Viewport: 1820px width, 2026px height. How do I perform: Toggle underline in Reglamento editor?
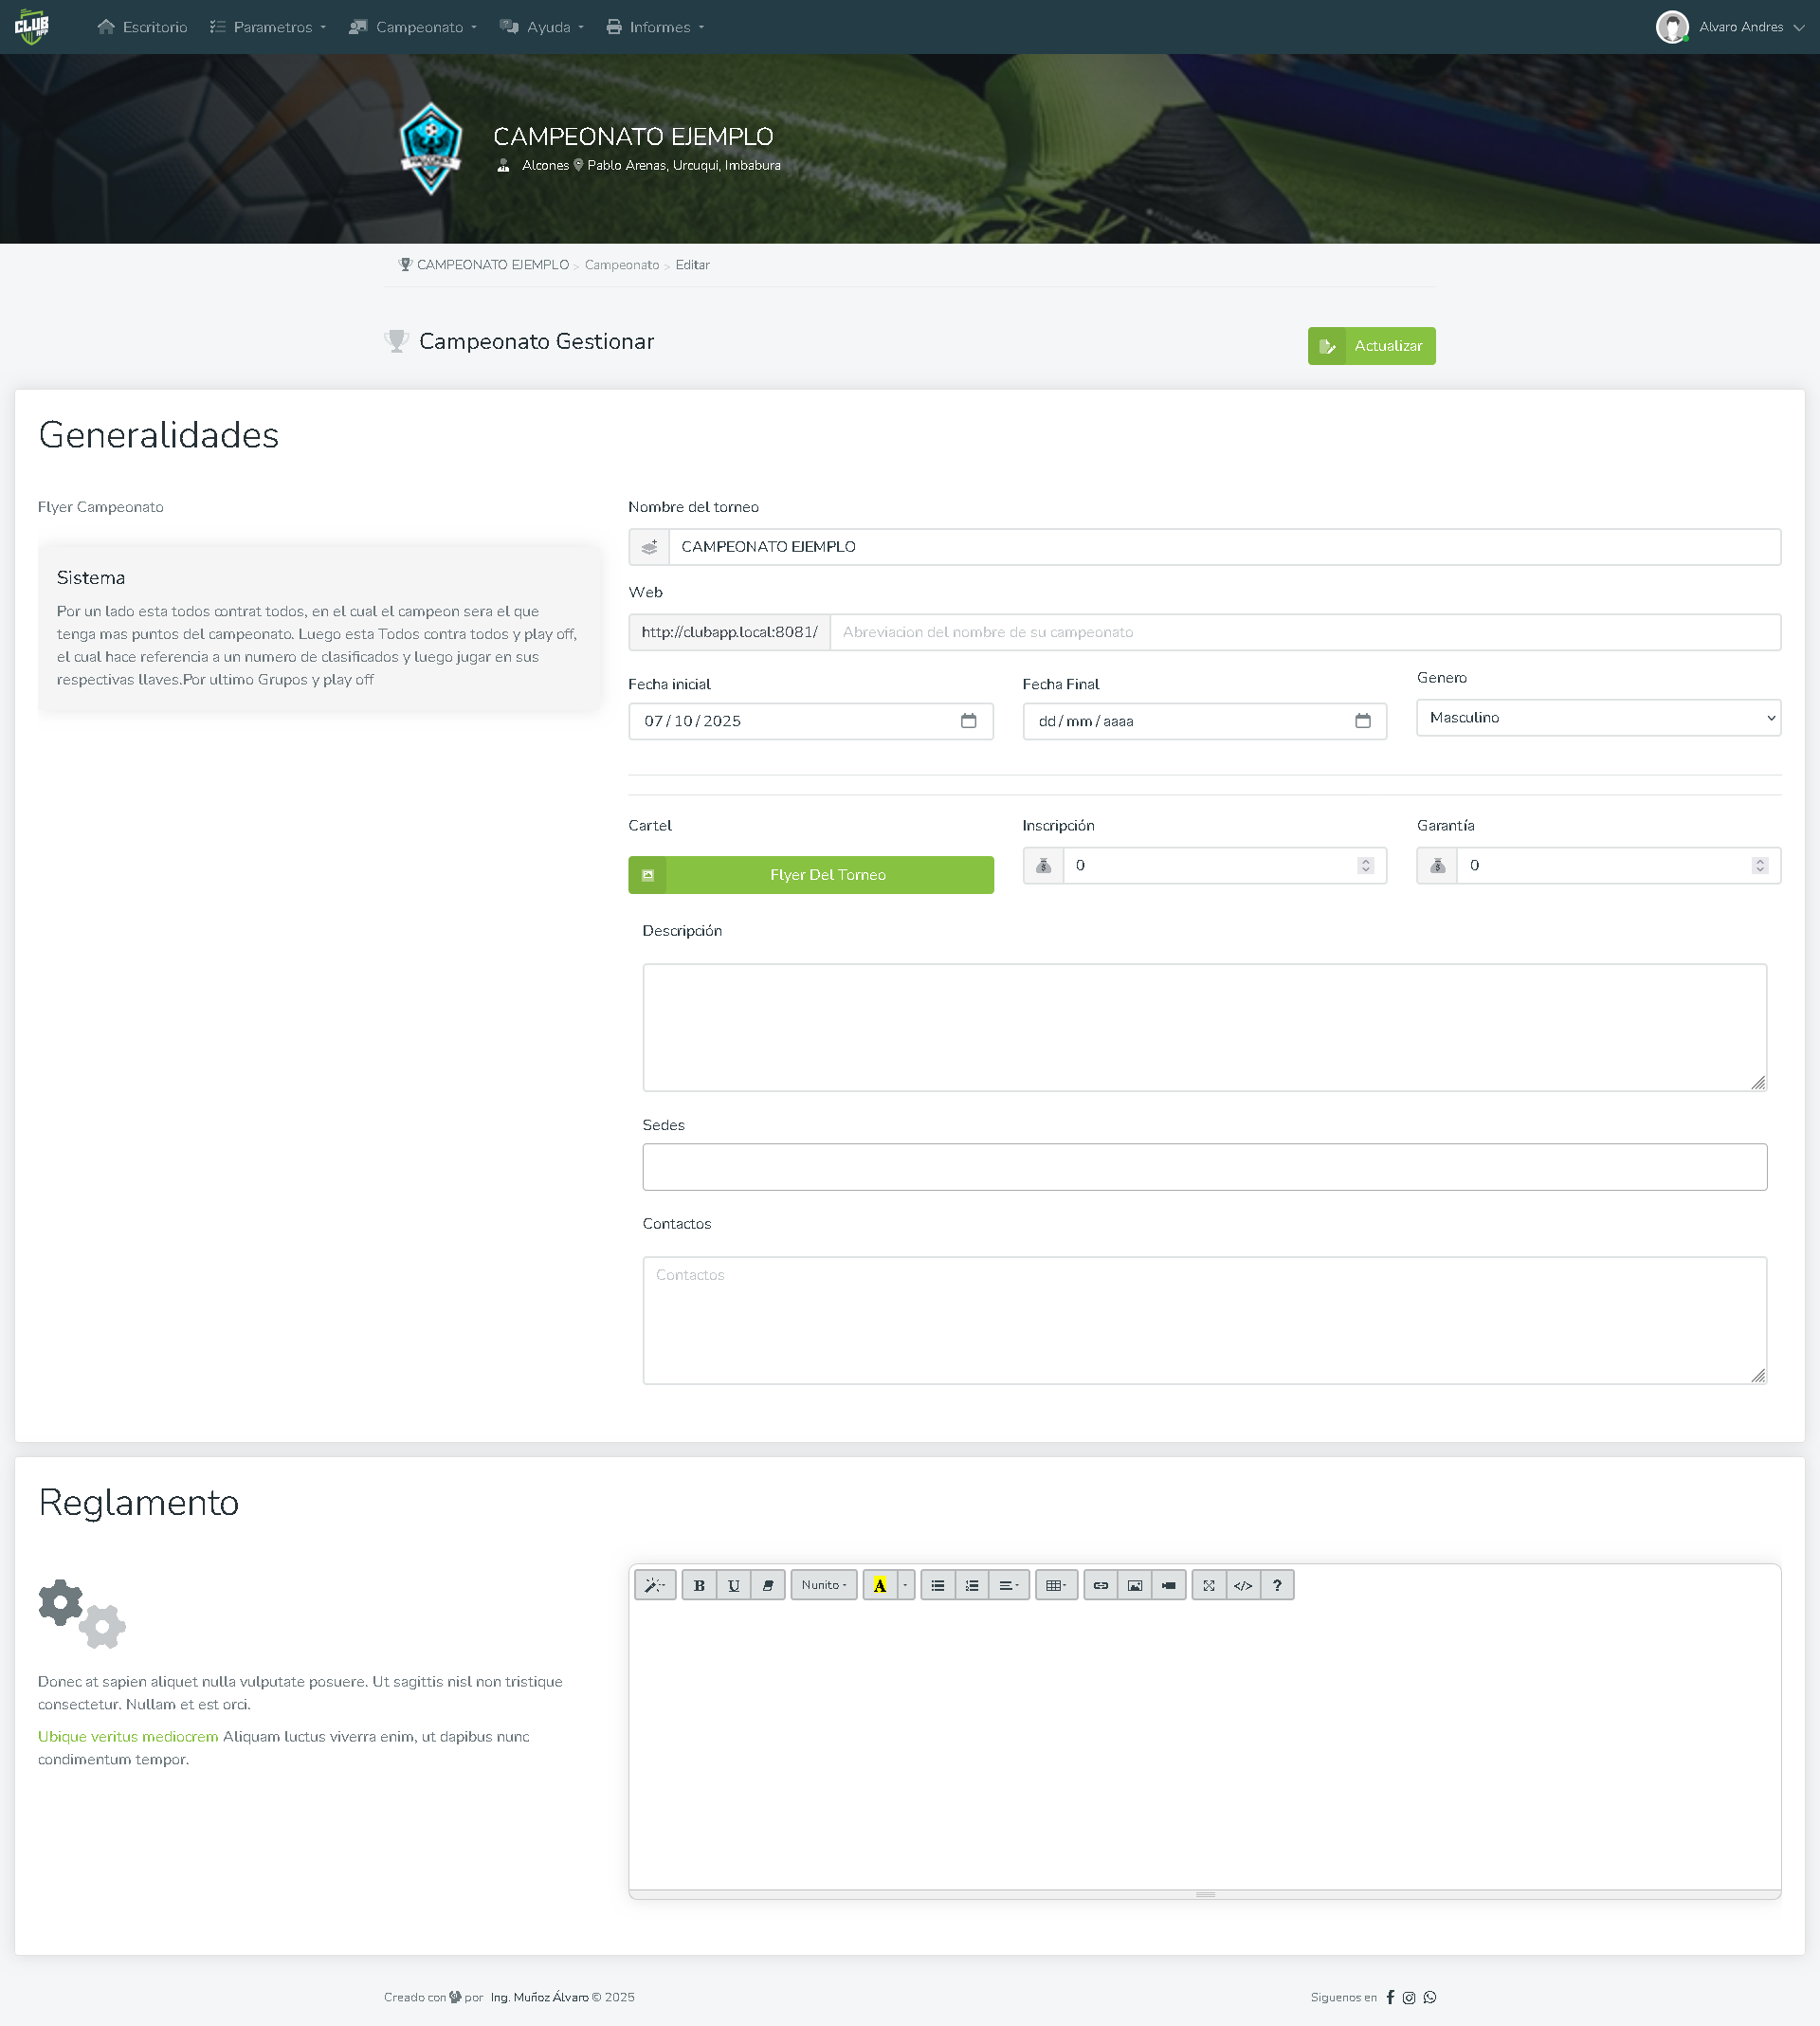(x=733, y=1585)
